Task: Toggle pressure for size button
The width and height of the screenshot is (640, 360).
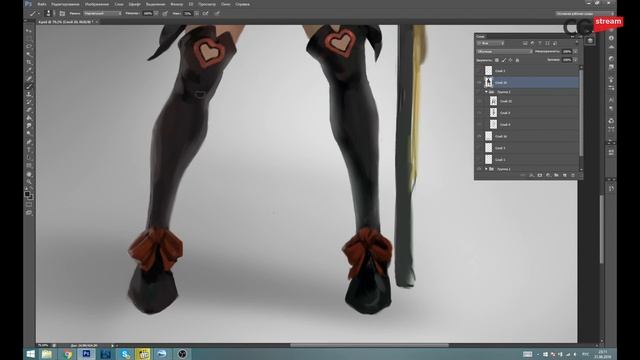Action: (217, 13)
